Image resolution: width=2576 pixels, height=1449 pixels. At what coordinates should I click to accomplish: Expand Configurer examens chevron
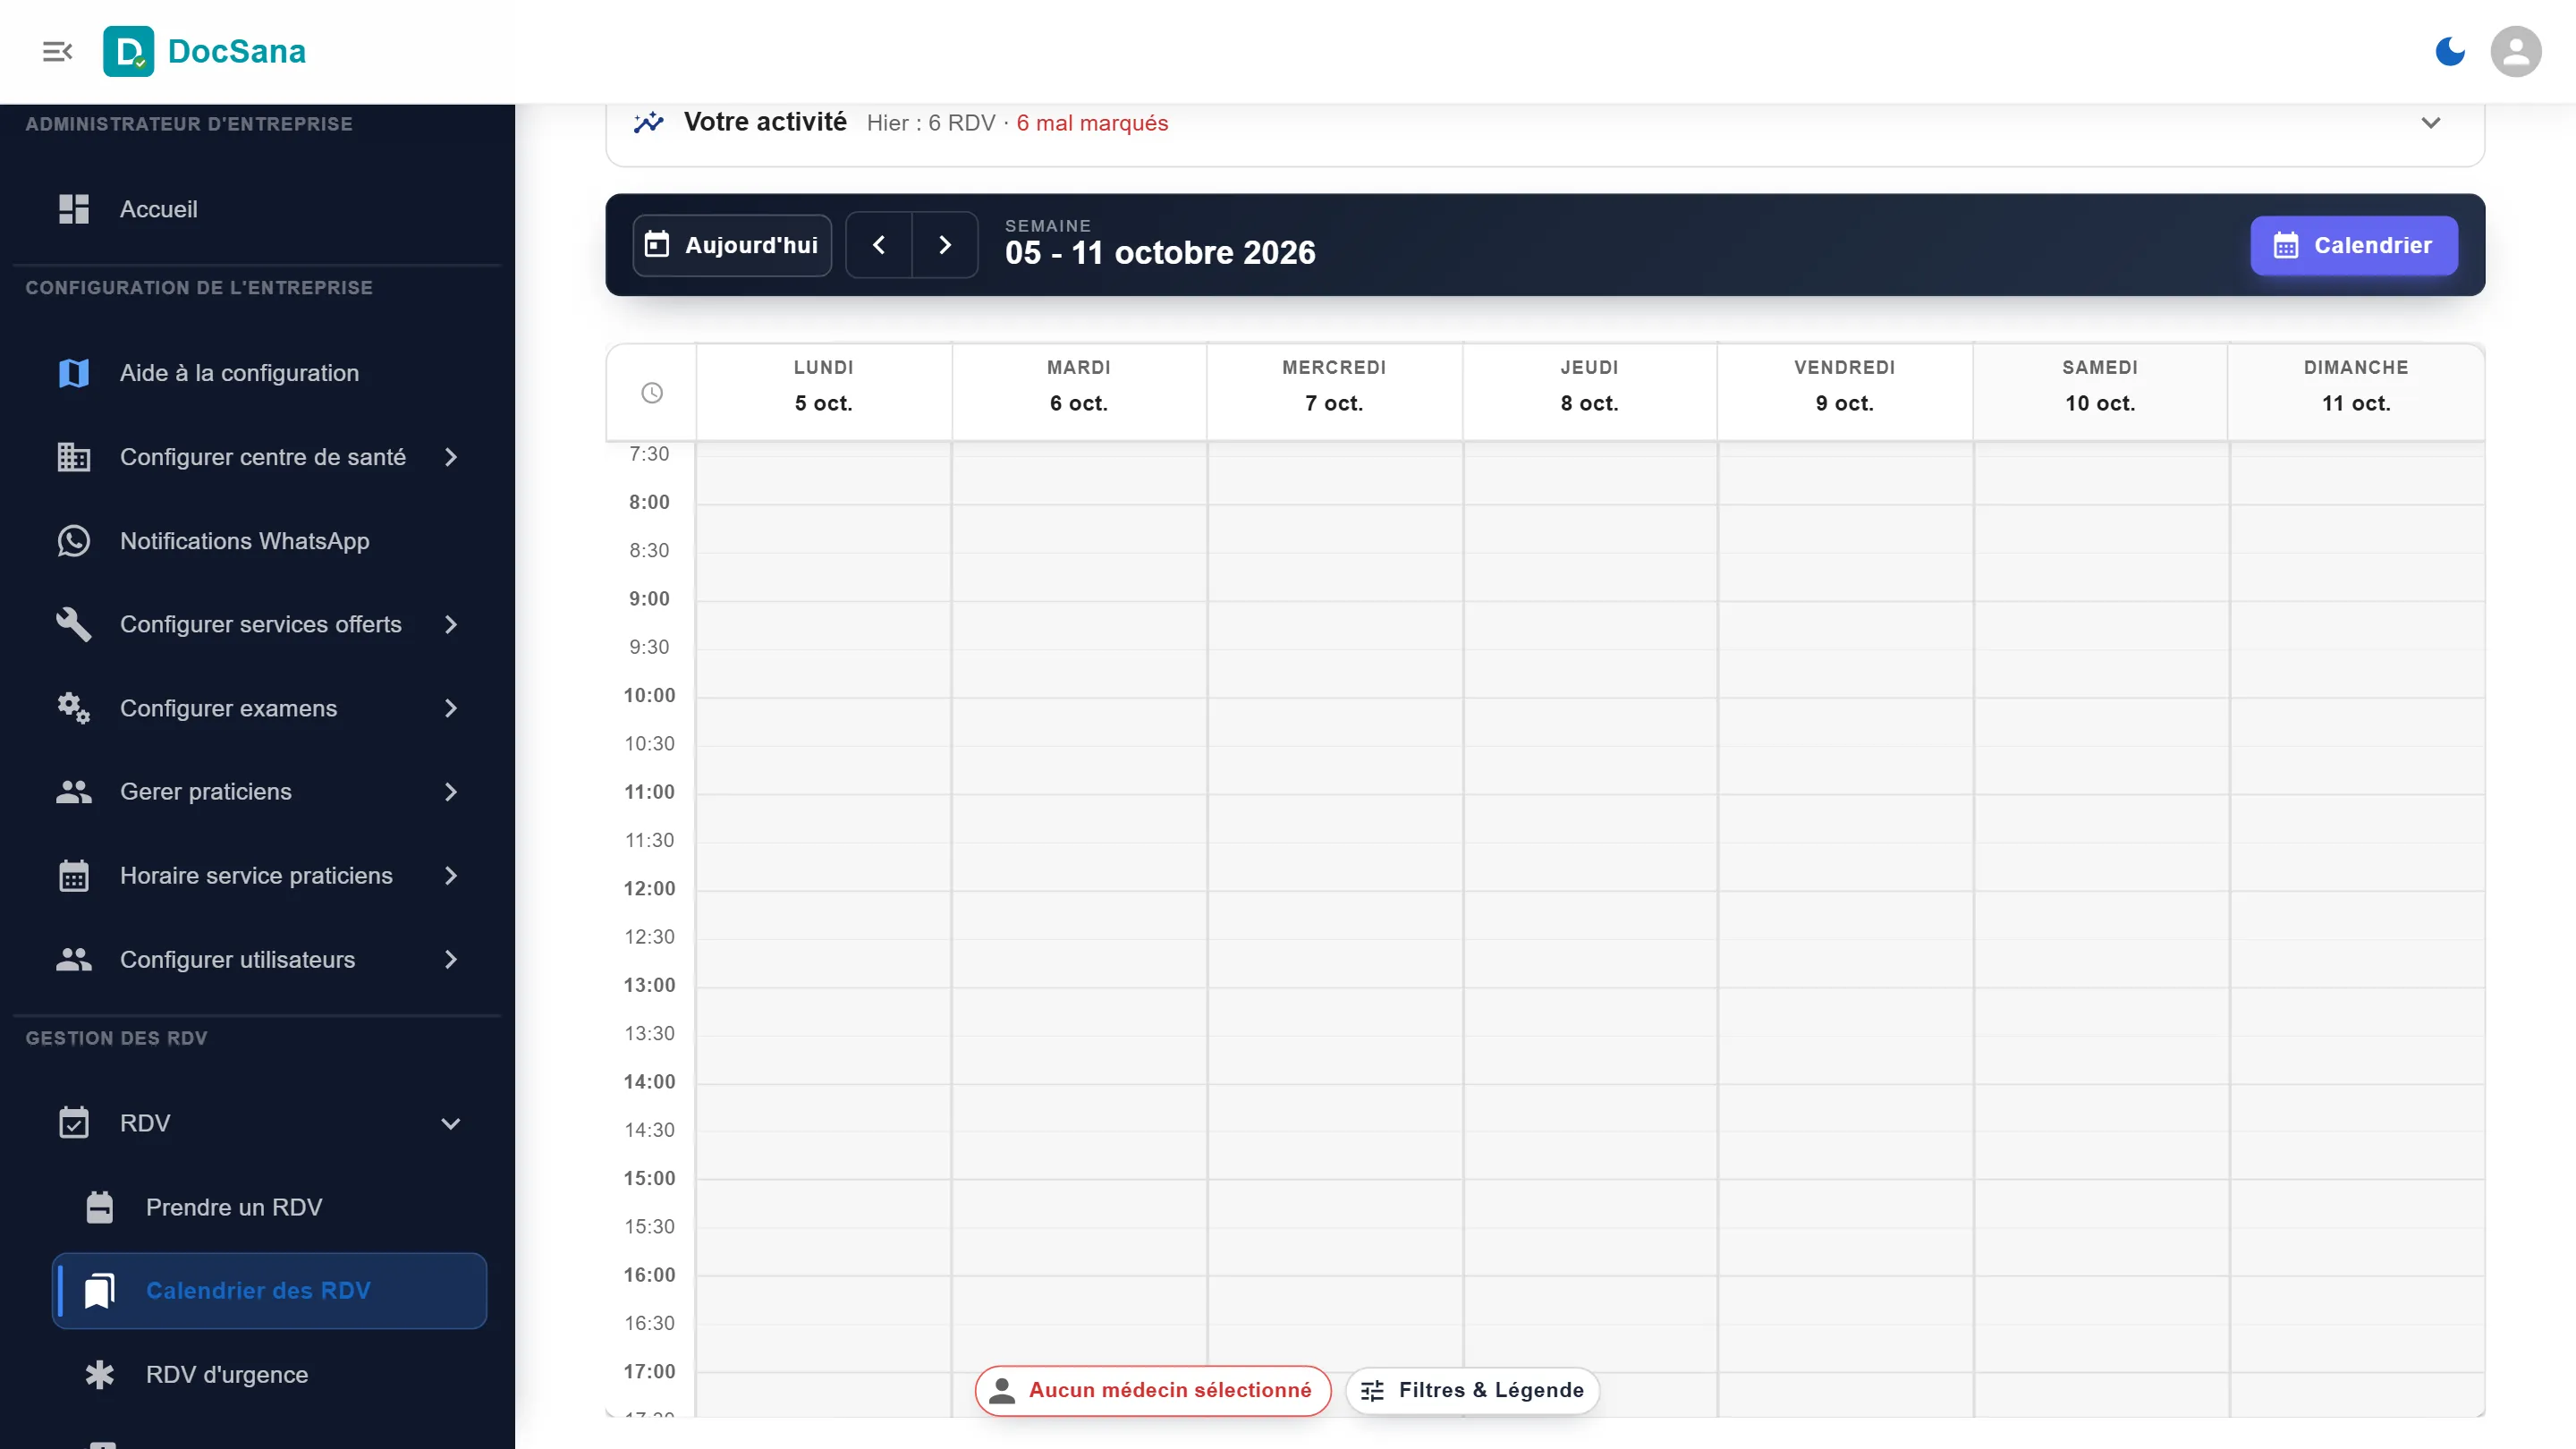451,708
